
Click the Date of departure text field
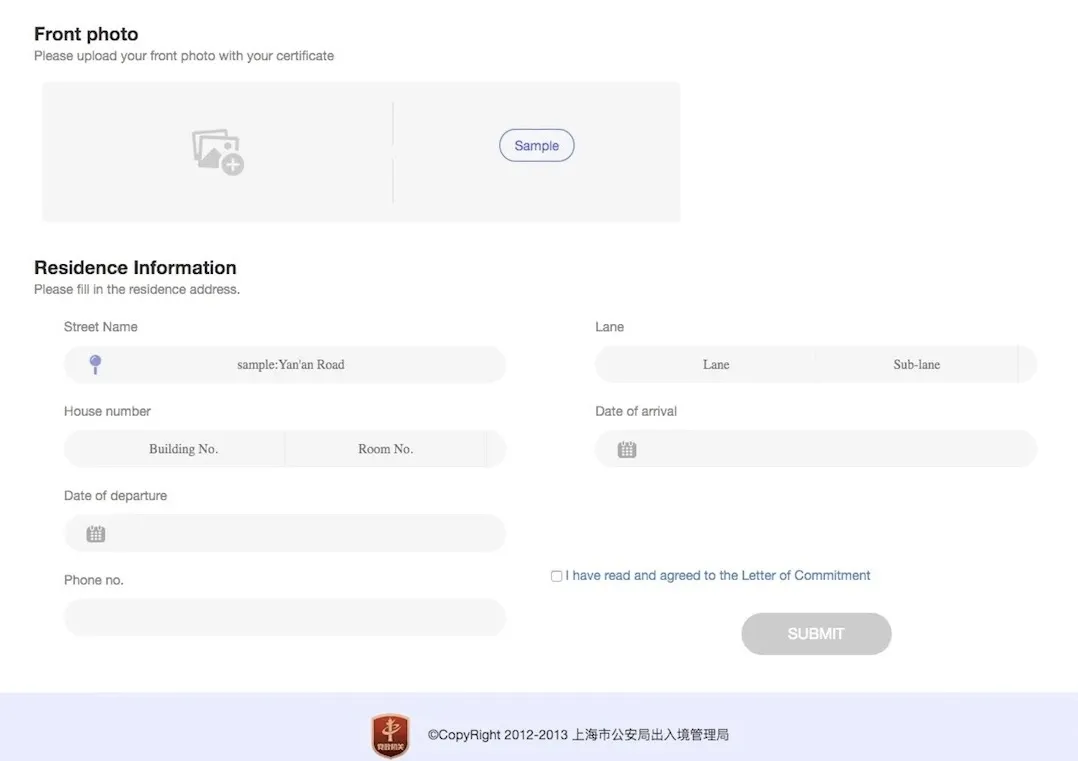pos(300,534)
